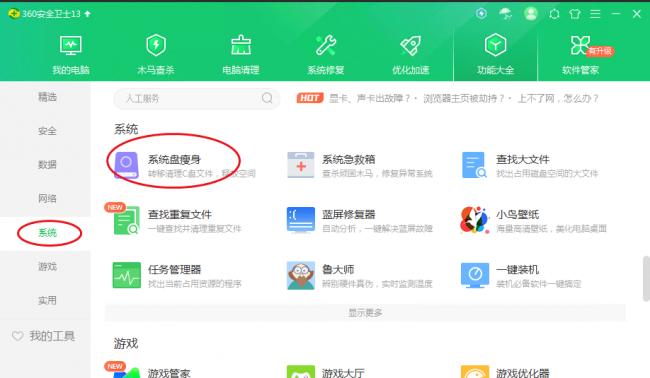The image size is (650, 378).
Task: Launch 鲁大师 icon
Action: [301, 275]
